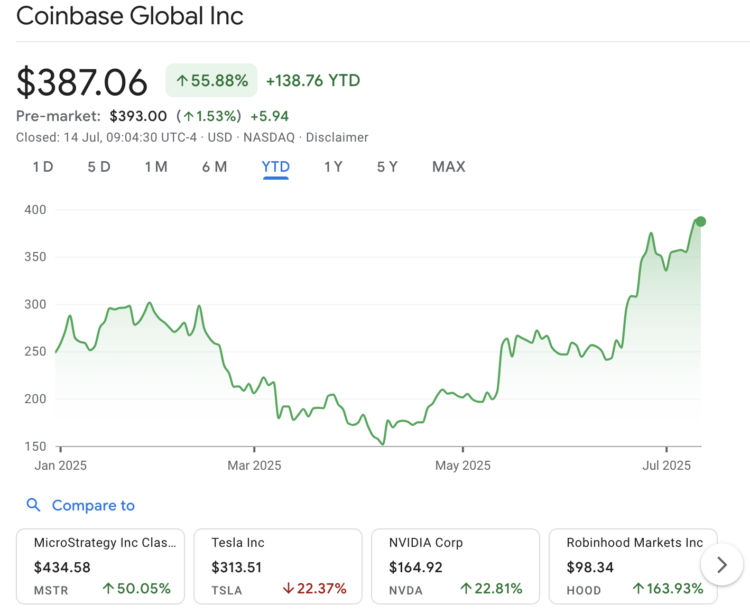Viewport: 750px width, 614px height.
Task: Open the Disclaimer link
Action: [x=337, y=138]
